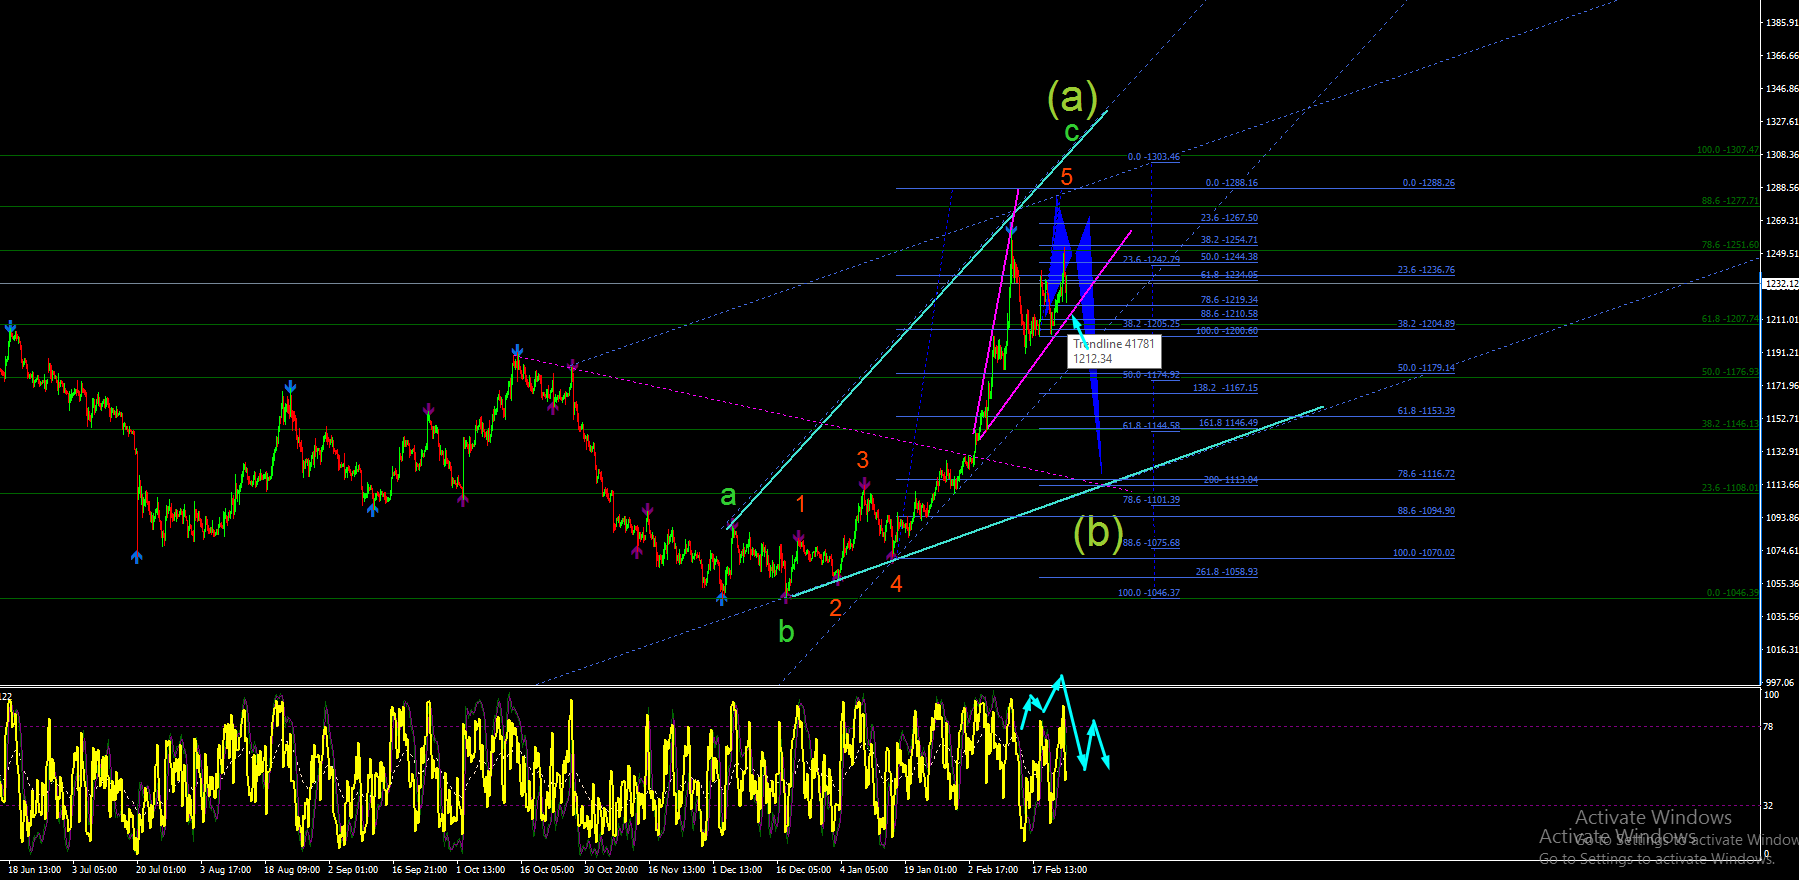Click the 261.8 -1058.93 Fibonacci level label
Viewport: 1799px width, 880px height.
(1227, 572)
